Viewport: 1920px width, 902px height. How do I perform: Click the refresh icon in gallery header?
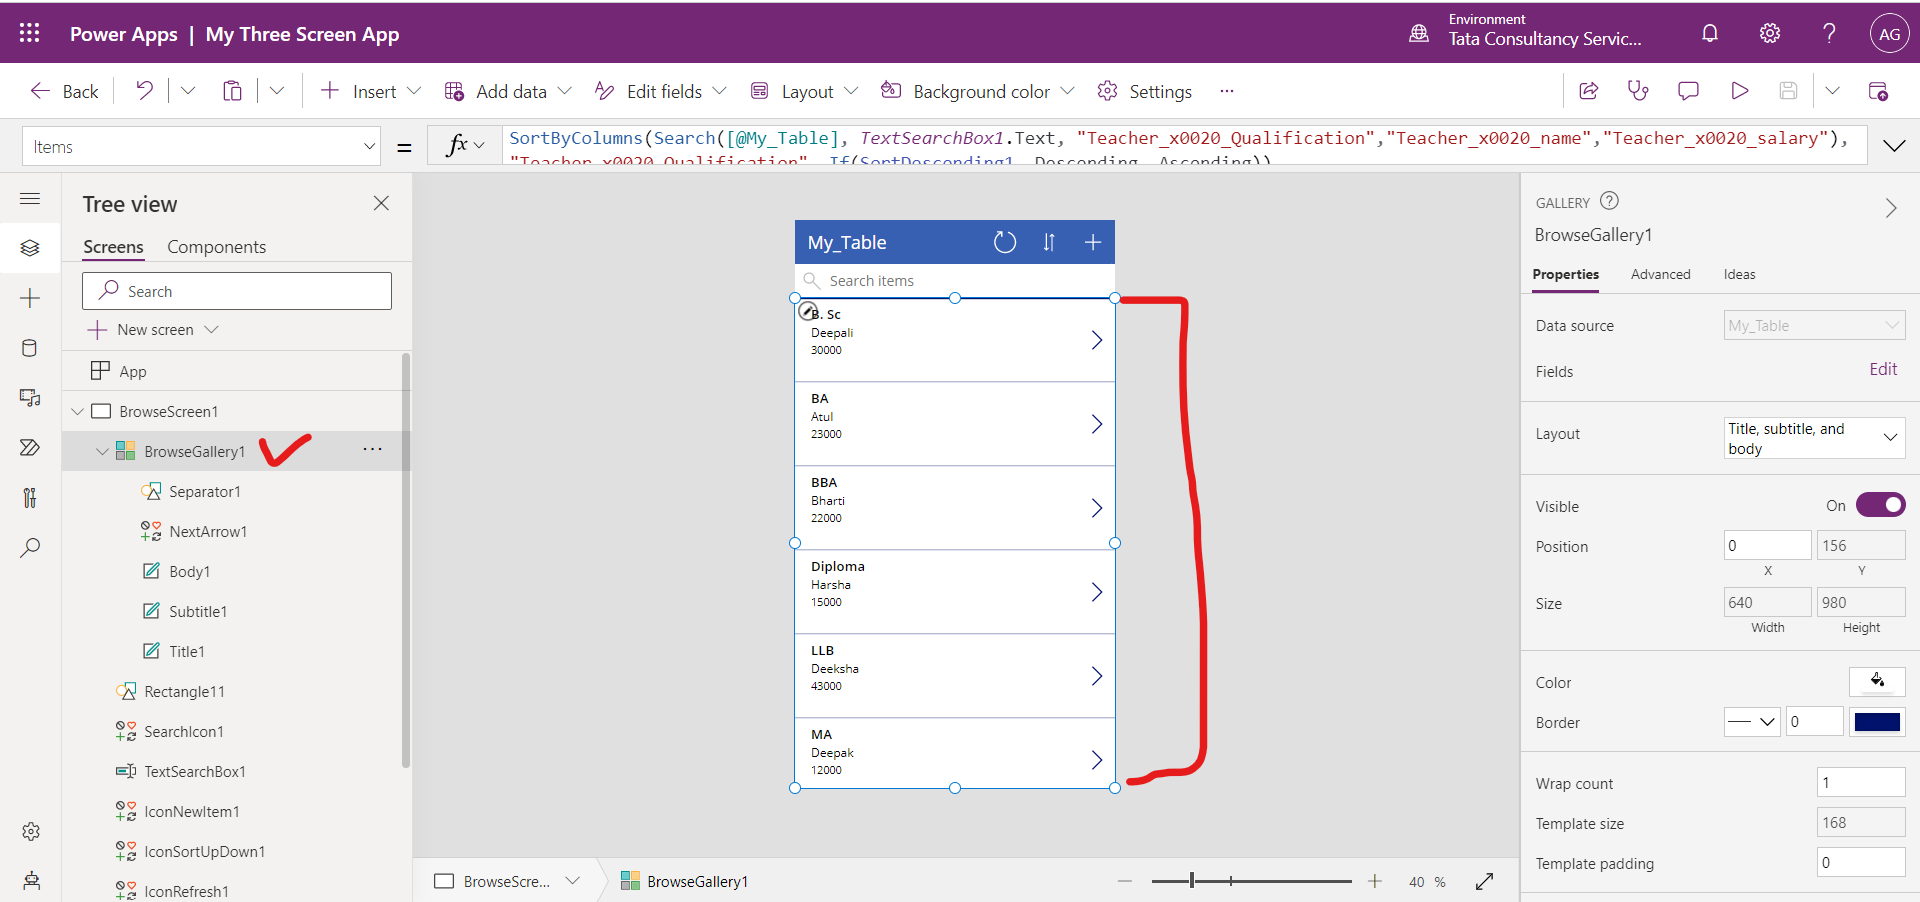coord(1004,242)
